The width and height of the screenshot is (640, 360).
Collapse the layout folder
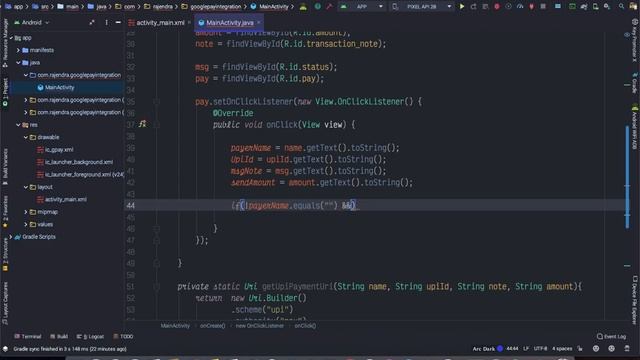tap(26, 187)
